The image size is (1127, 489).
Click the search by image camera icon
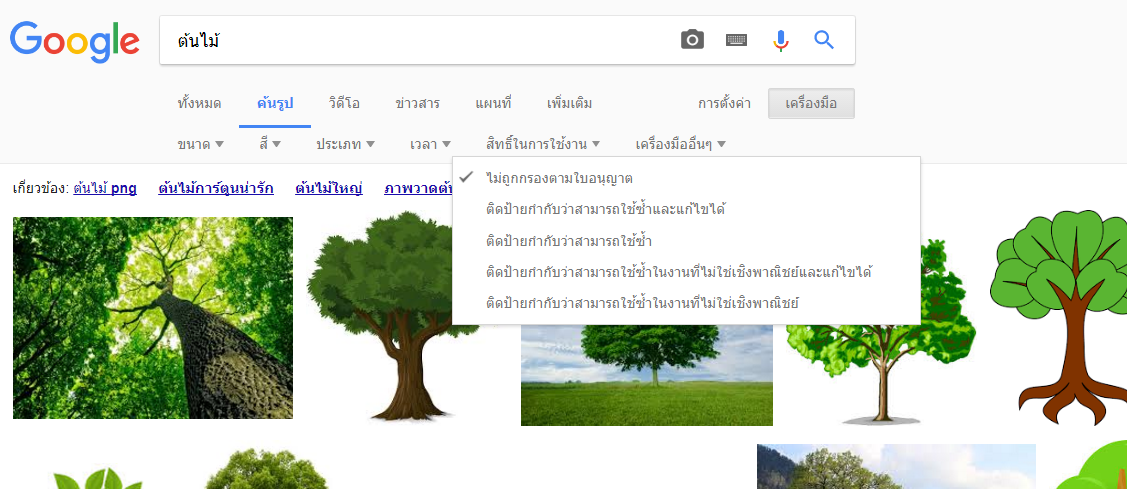pyautogui.click(x=692, y=40)
